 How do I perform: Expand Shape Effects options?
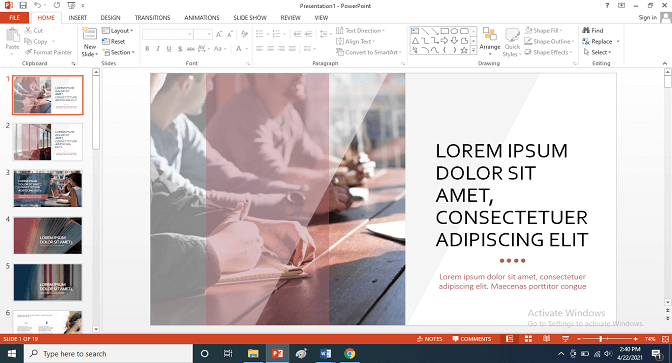(549, 52)
